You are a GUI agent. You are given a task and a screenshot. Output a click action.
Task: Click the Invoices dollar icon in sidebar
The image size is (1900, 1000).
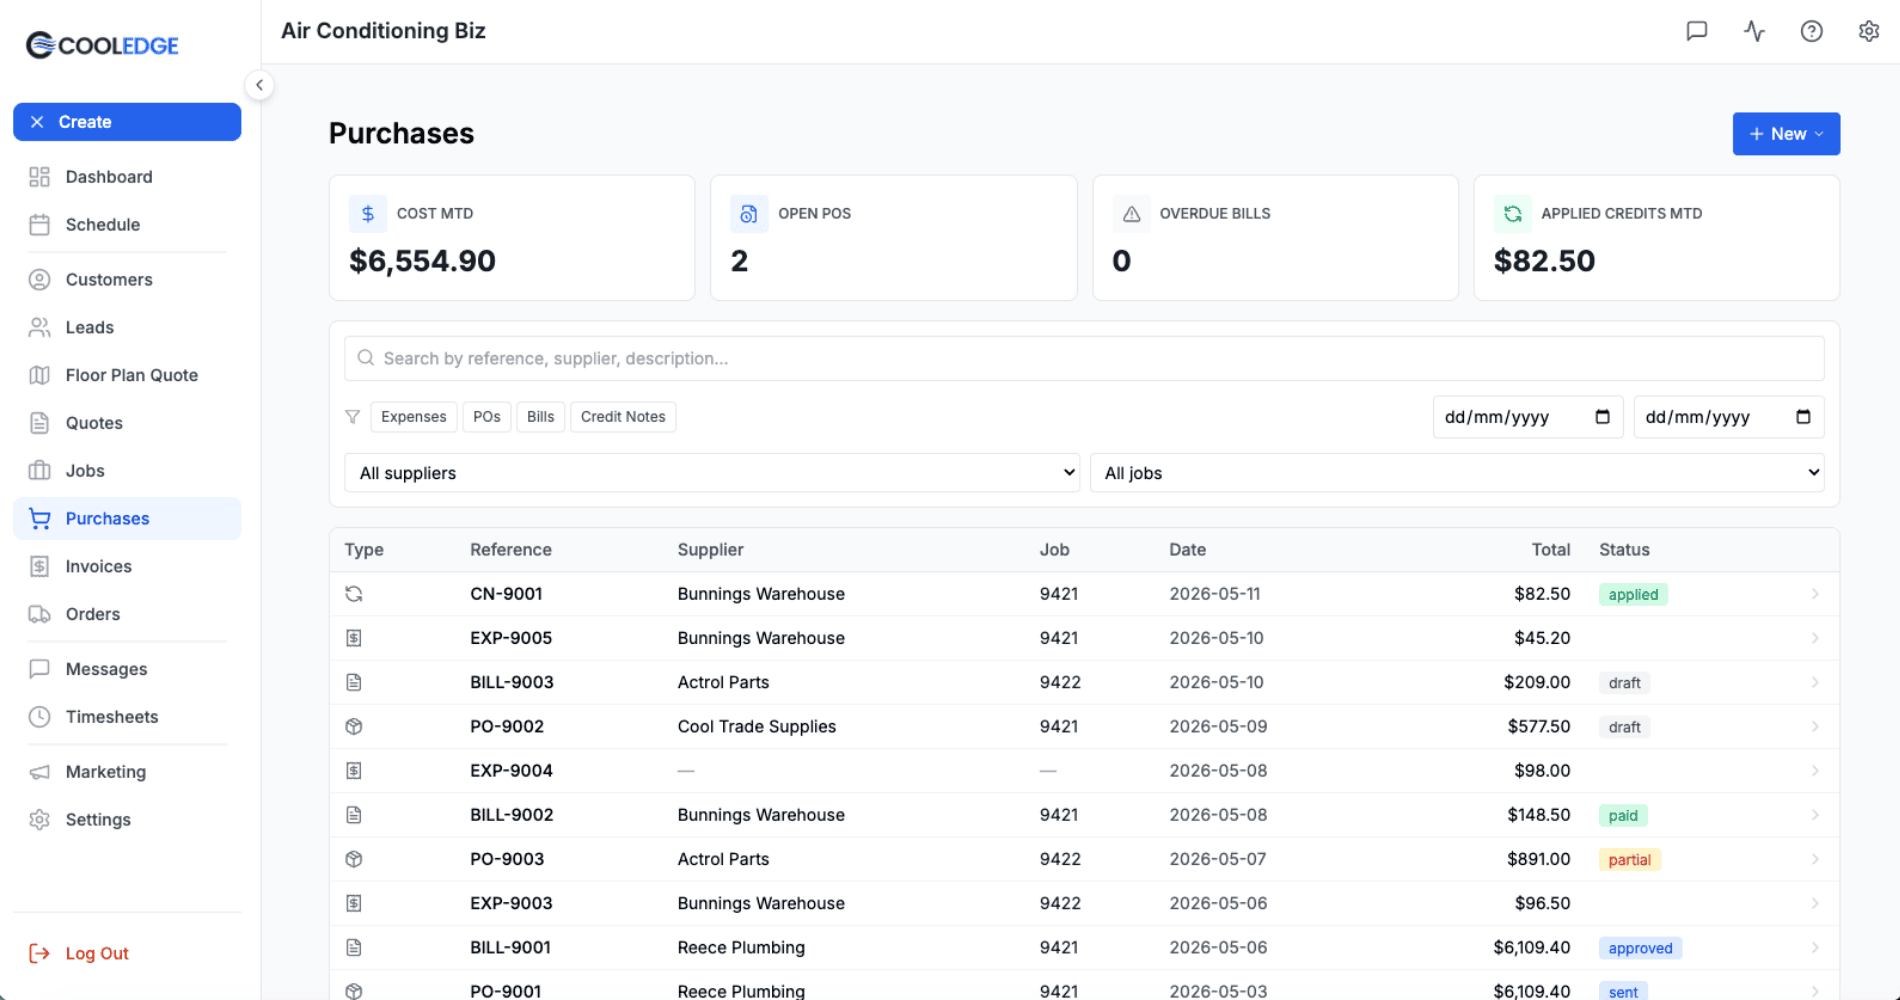(39, 567)
